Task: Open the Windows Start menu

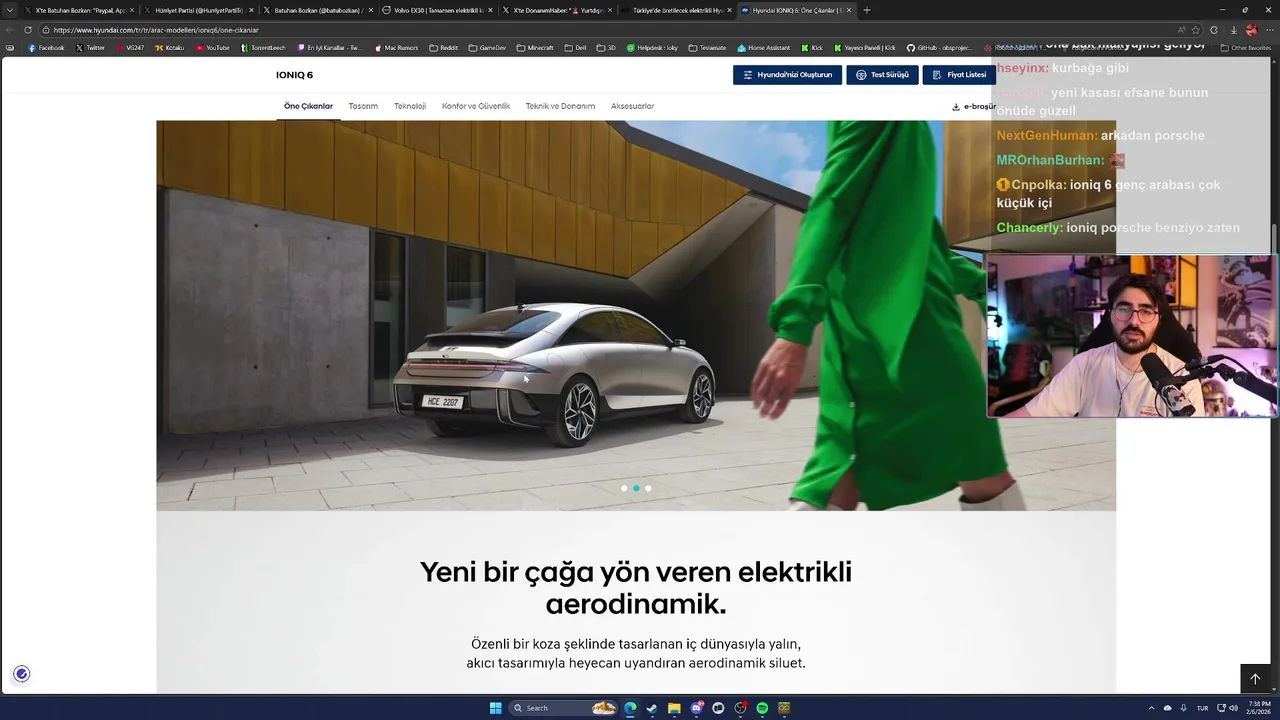Action: pos(495,708)
